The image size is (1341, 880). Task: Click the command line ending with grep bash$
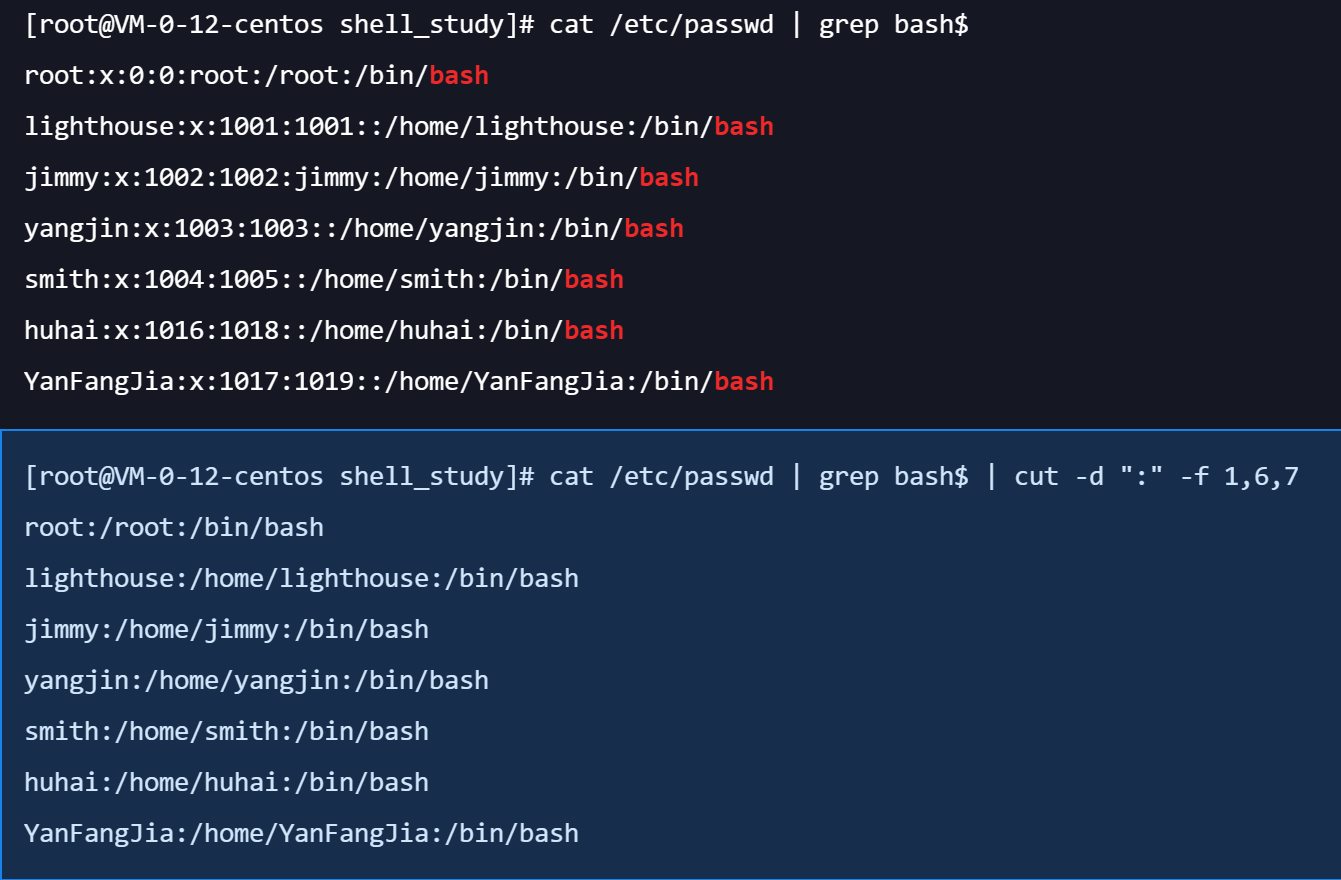point(495,25)
